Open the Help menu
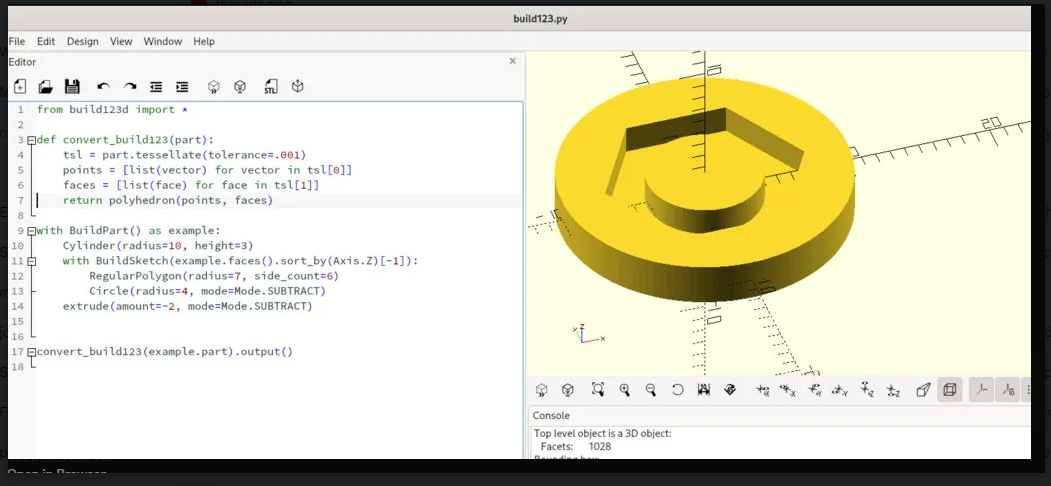 tap(204, 41)
